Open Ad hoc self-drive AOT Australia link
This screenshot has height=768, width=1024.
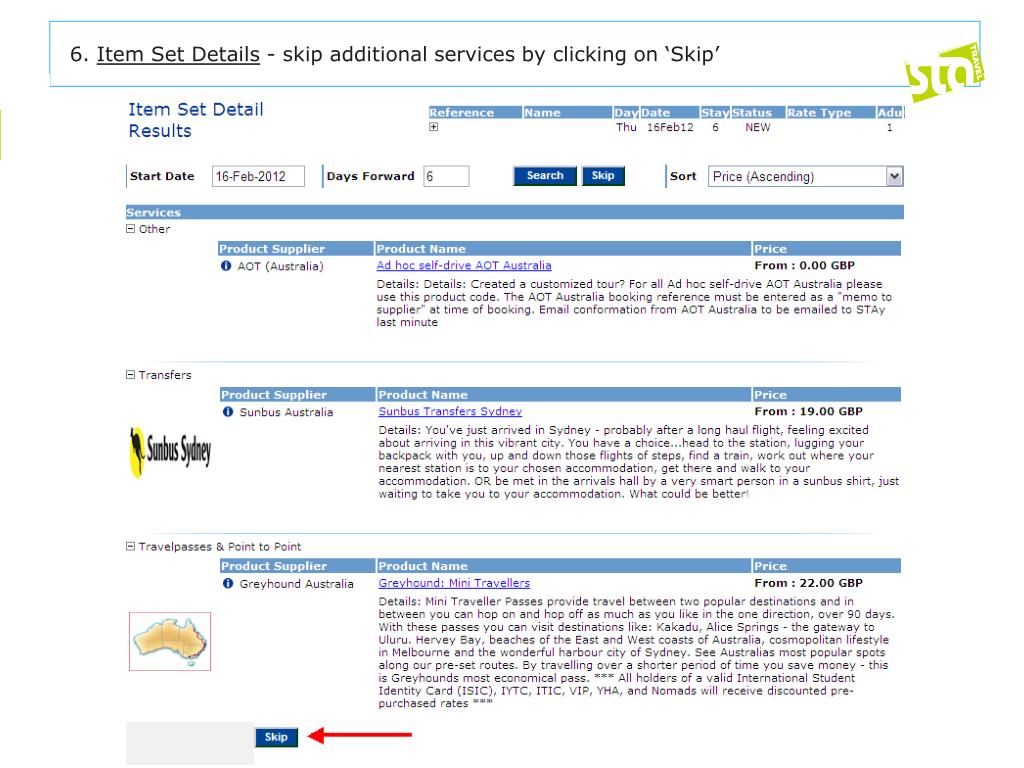(464, 266)
